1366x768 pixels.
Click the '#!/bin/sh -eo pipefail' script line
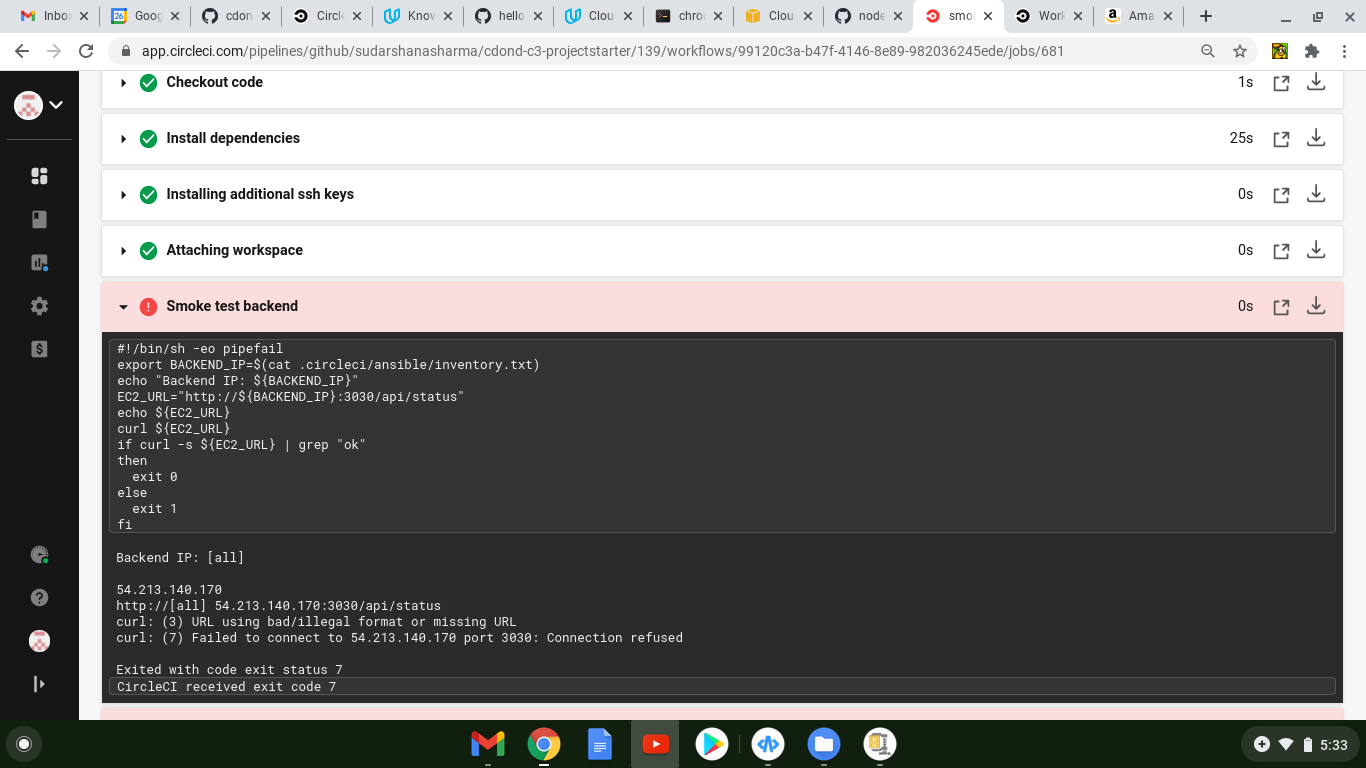[200, 349]
